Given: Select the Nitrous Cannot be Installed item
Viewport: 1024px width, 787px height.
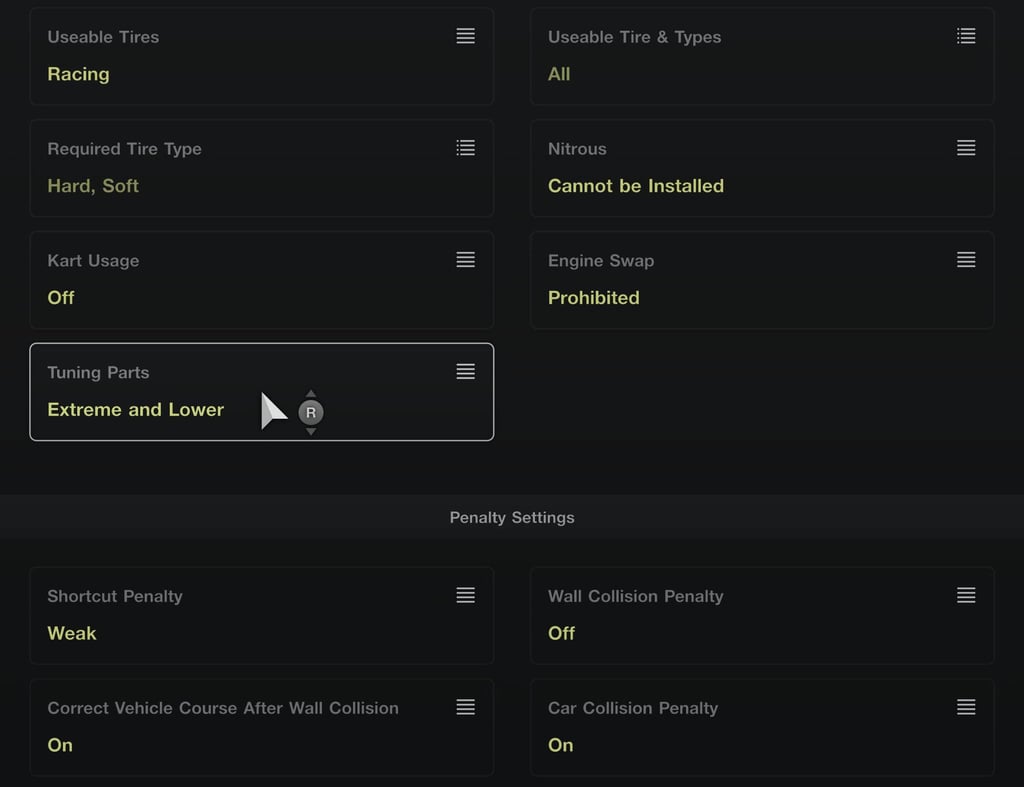Looking at the screenshot, I should [x=635, y=186].
